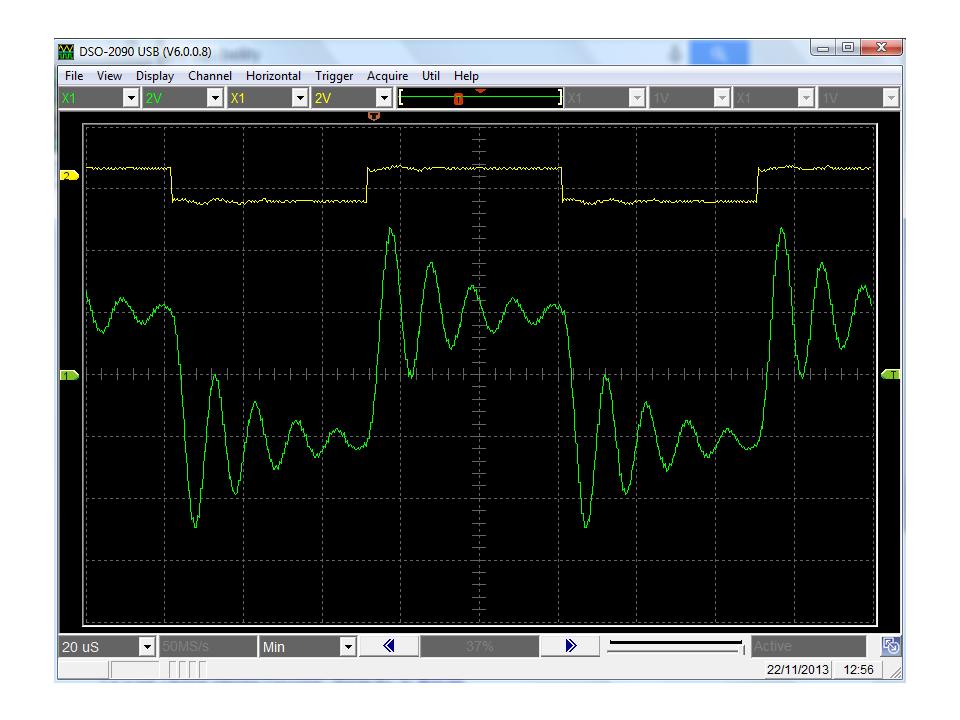
Task: Click the DSO-2090 application icon in title bar
Action: [66, 51]
